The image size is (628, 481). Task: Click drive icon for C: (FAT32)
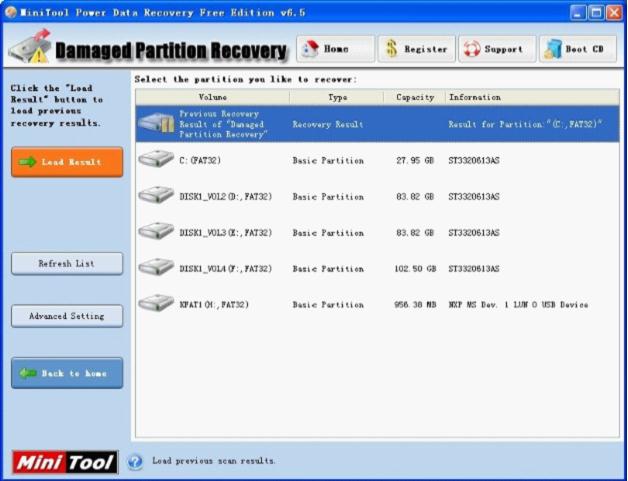[x=156, y=159]
